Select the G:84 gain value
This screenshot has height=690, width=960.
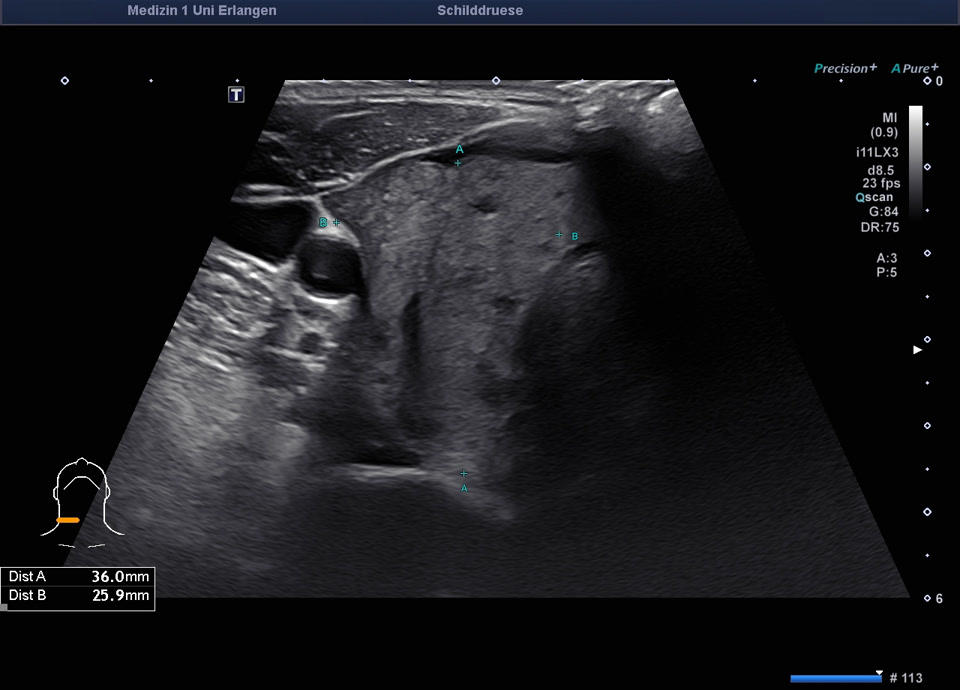tap(882, 212)
